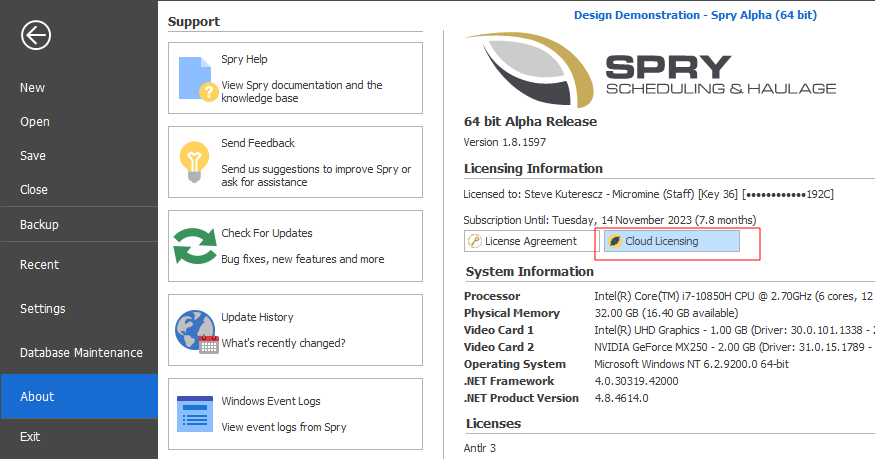Choose Save from the backstage menu
This screenshot has height=459, width=875.
tap(33, 156)
